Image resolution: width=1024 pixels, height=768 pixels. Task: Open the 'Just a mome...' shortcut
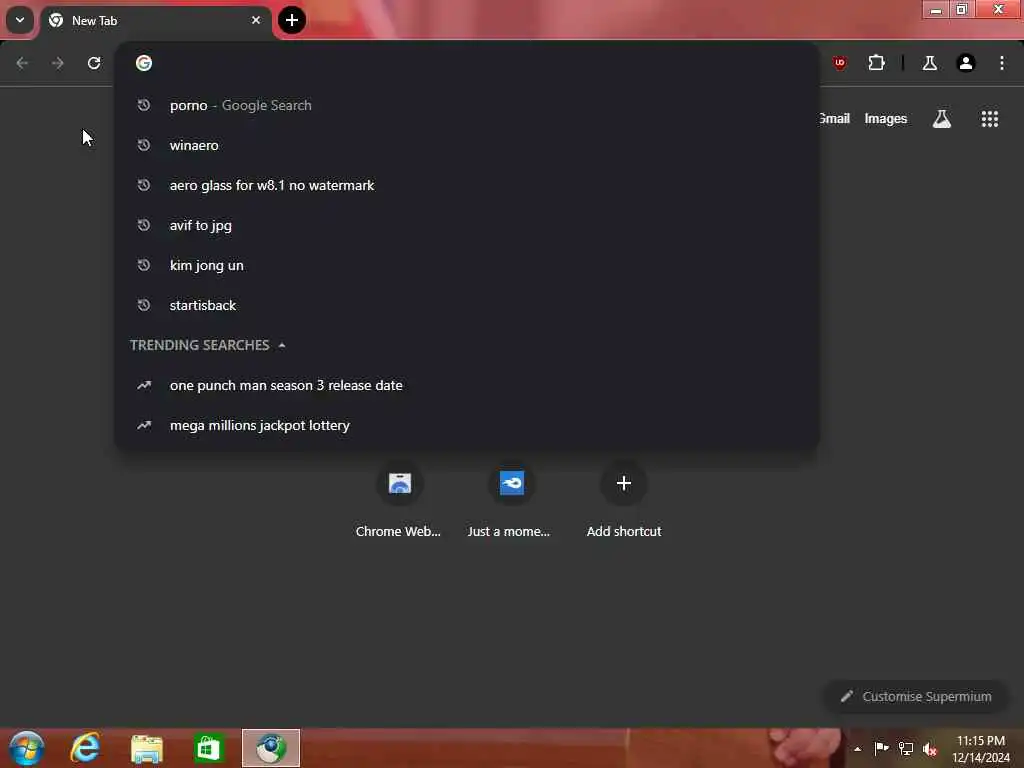pos(511,500)
